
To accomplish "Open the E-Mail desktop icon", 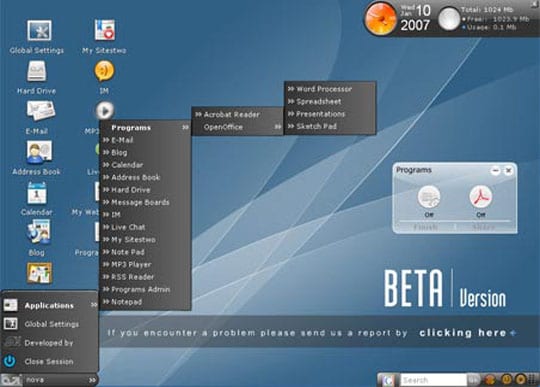I will (x=41, y=110).
